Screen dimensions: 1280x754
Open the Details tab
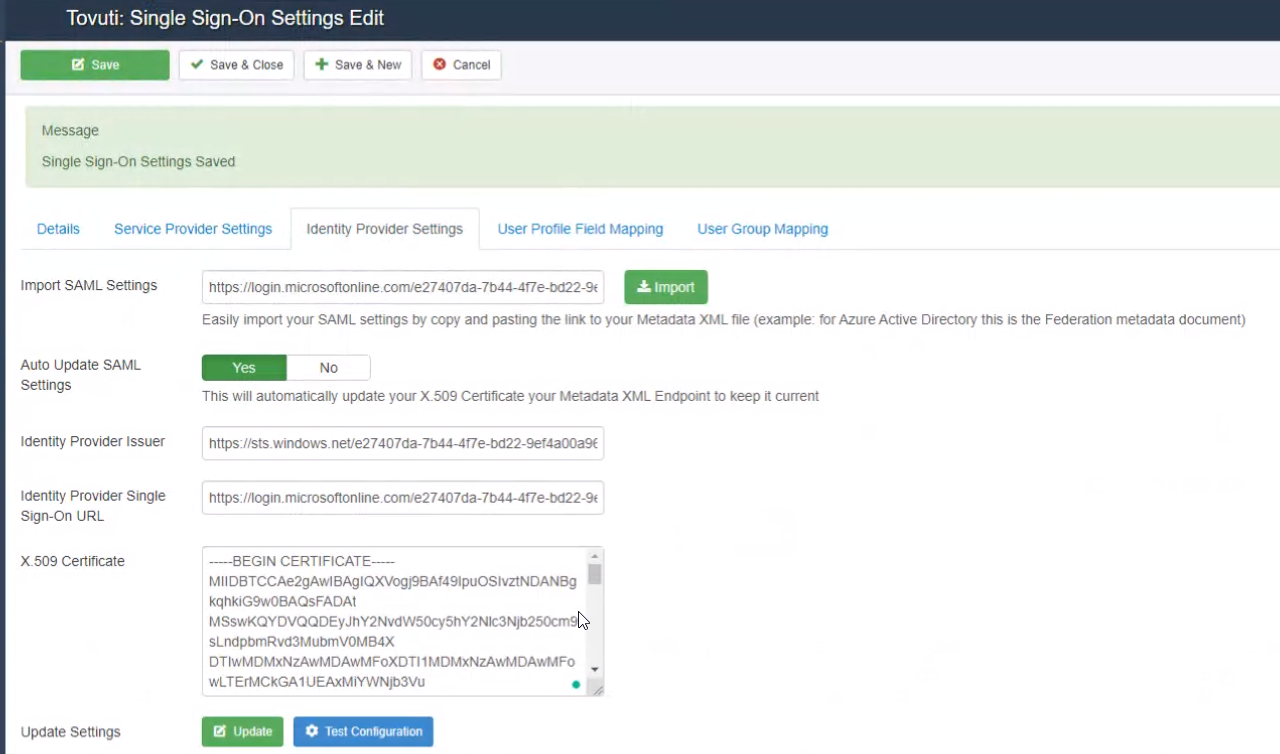pos(58,229)
